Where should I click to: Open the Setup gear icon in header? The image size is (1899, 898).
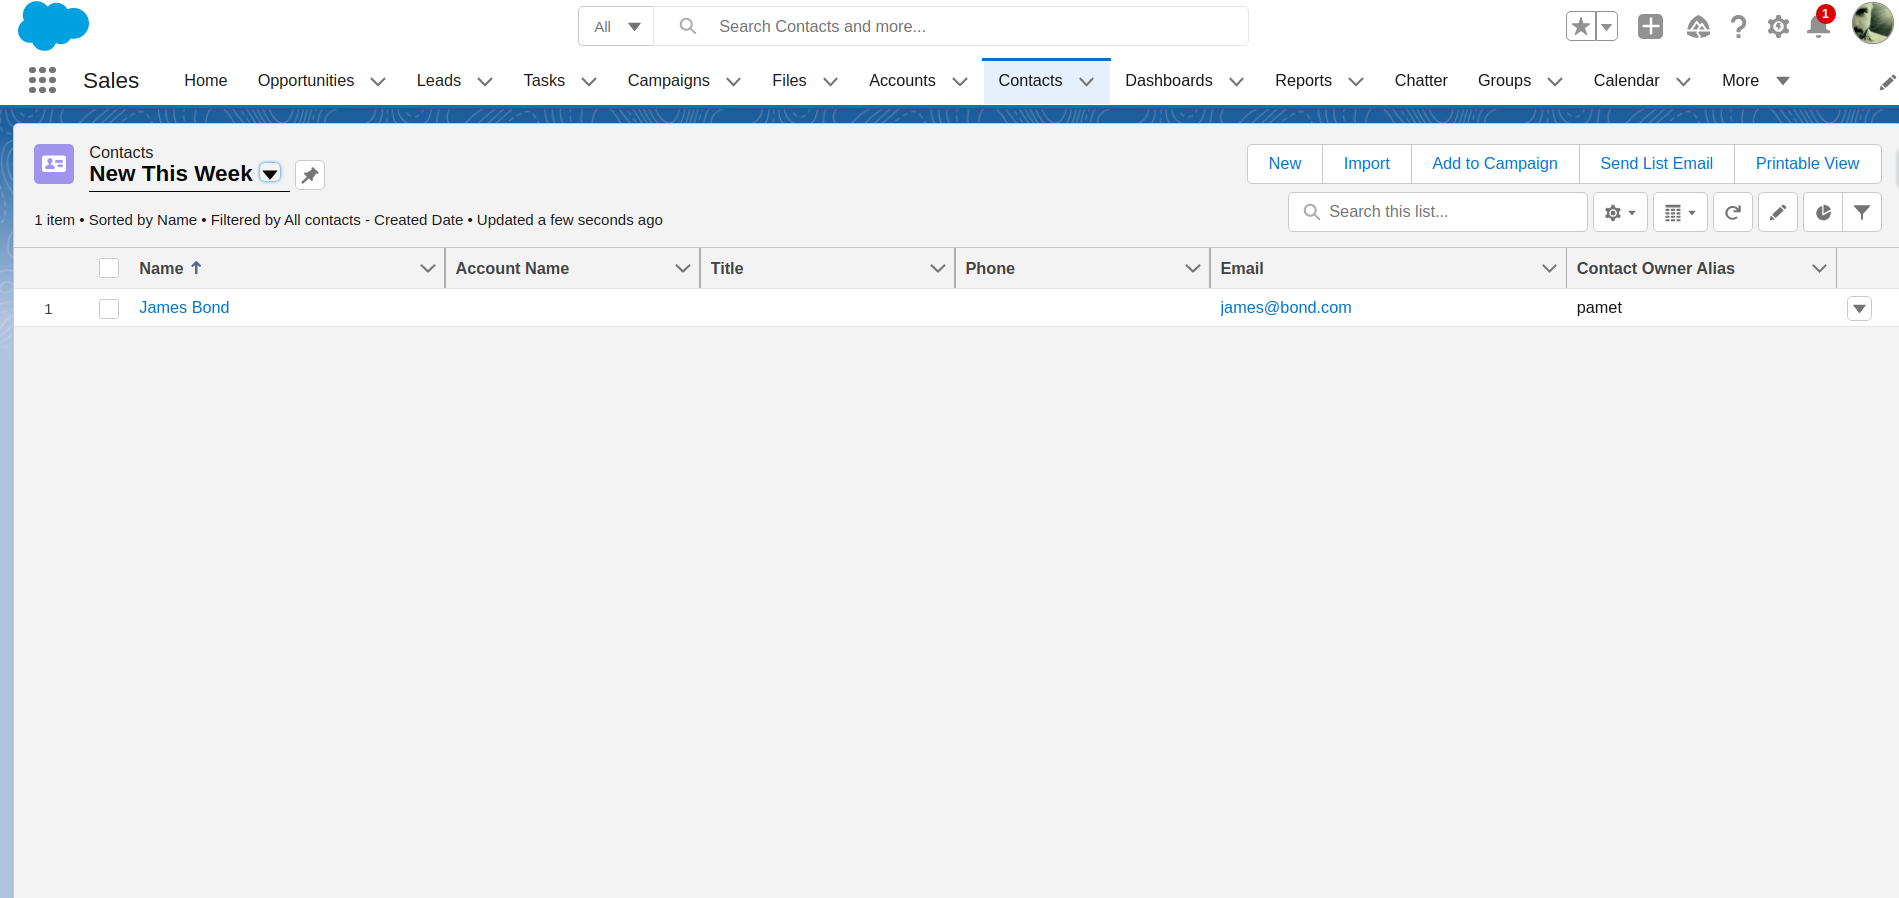coord(1778,27)
